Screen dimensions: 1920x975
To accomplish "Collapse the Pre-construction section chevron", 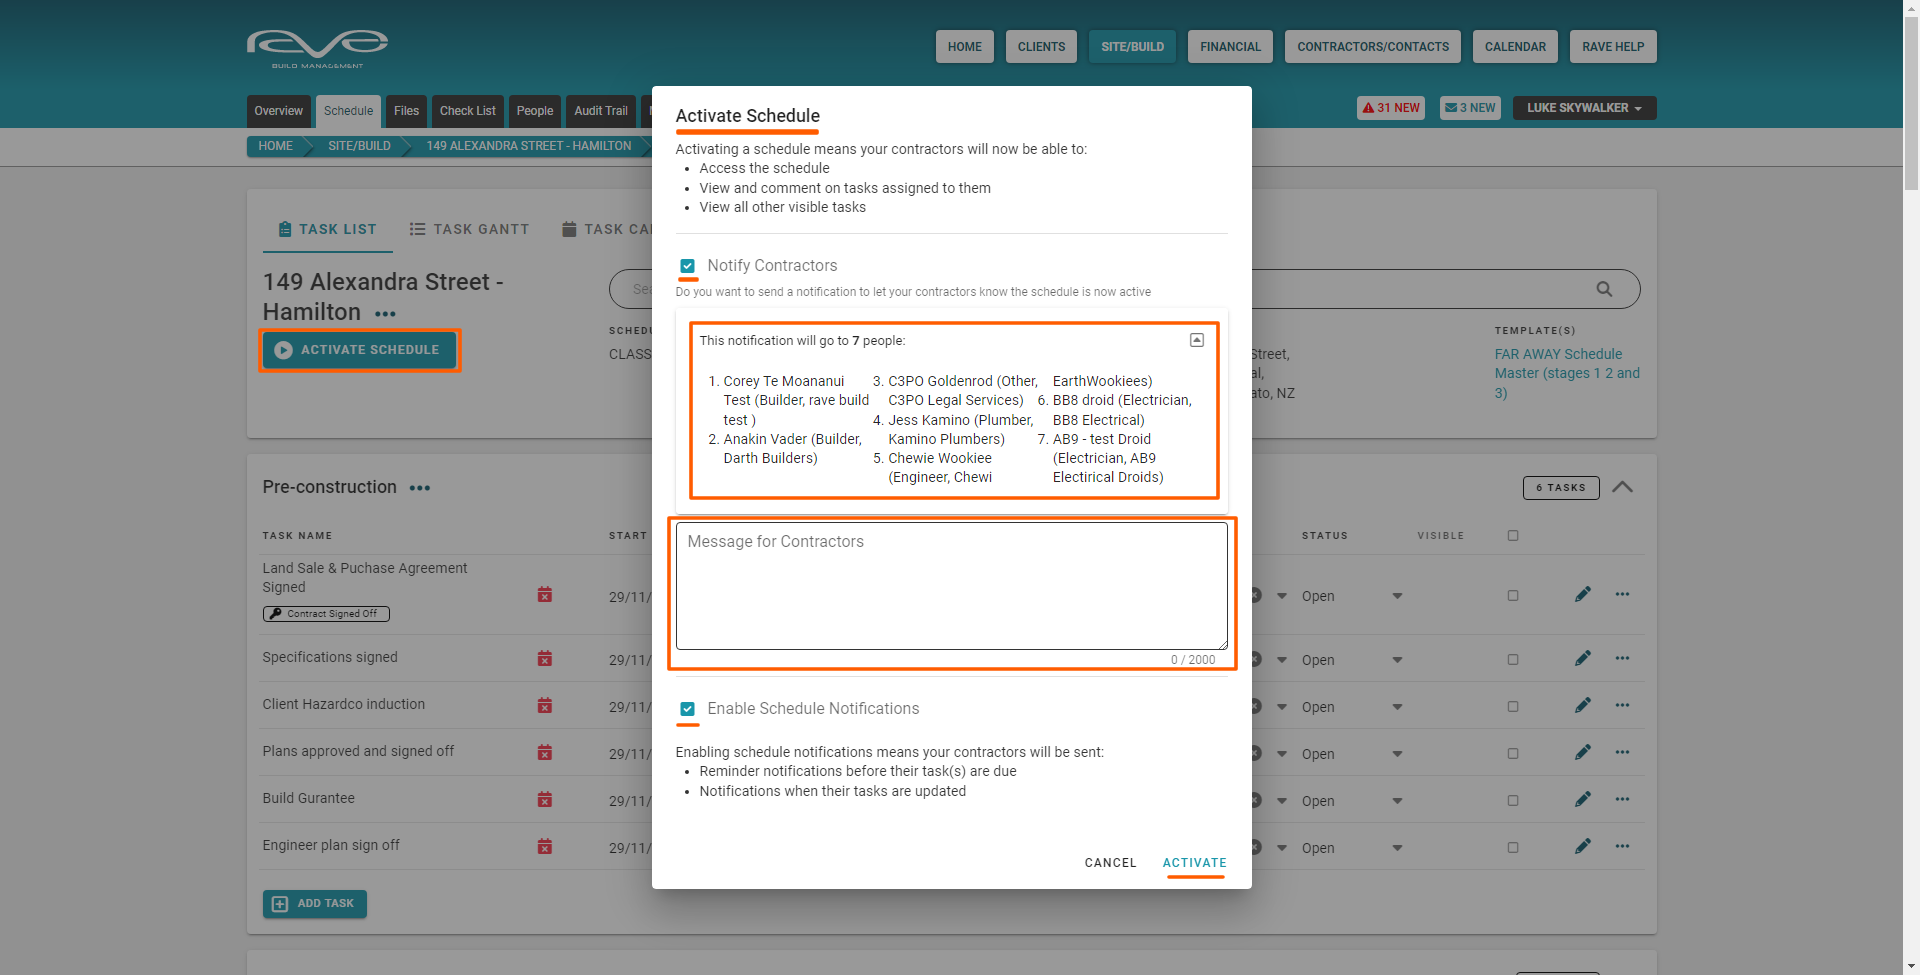I will tap(1623, 487).
